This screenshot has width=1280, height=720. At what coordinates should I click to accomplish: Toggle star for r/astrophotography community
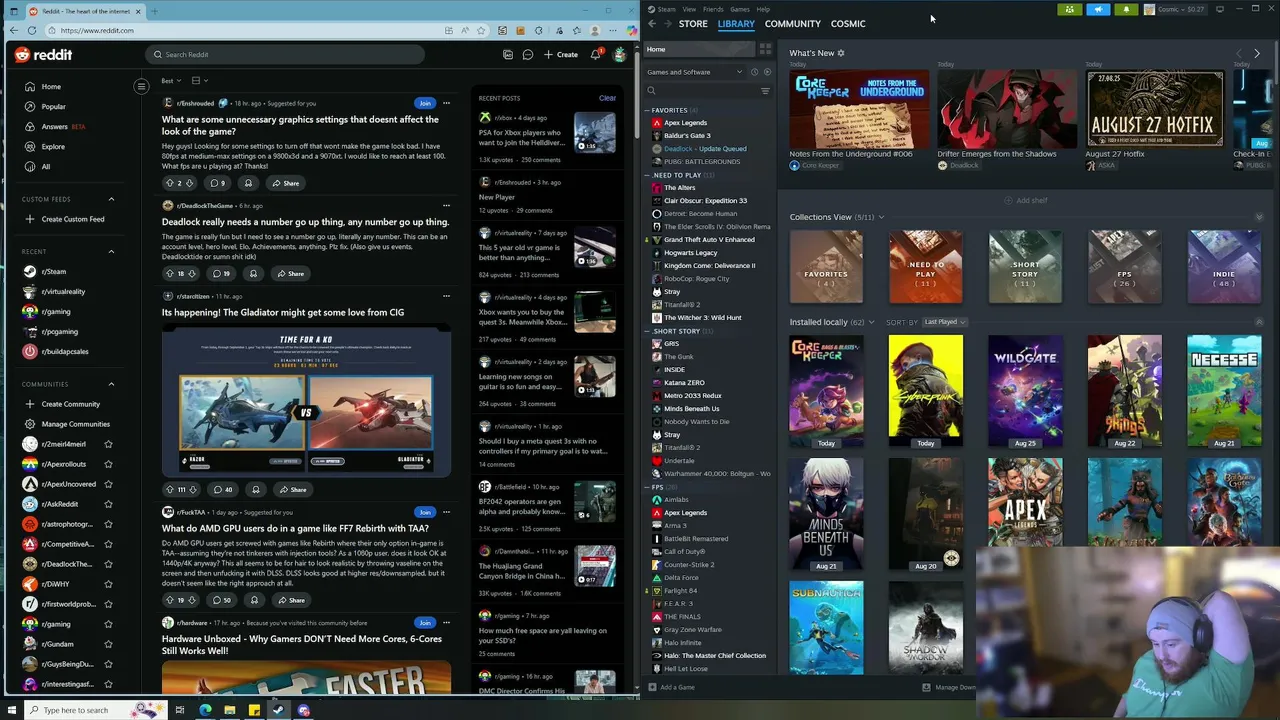(108, 524)
